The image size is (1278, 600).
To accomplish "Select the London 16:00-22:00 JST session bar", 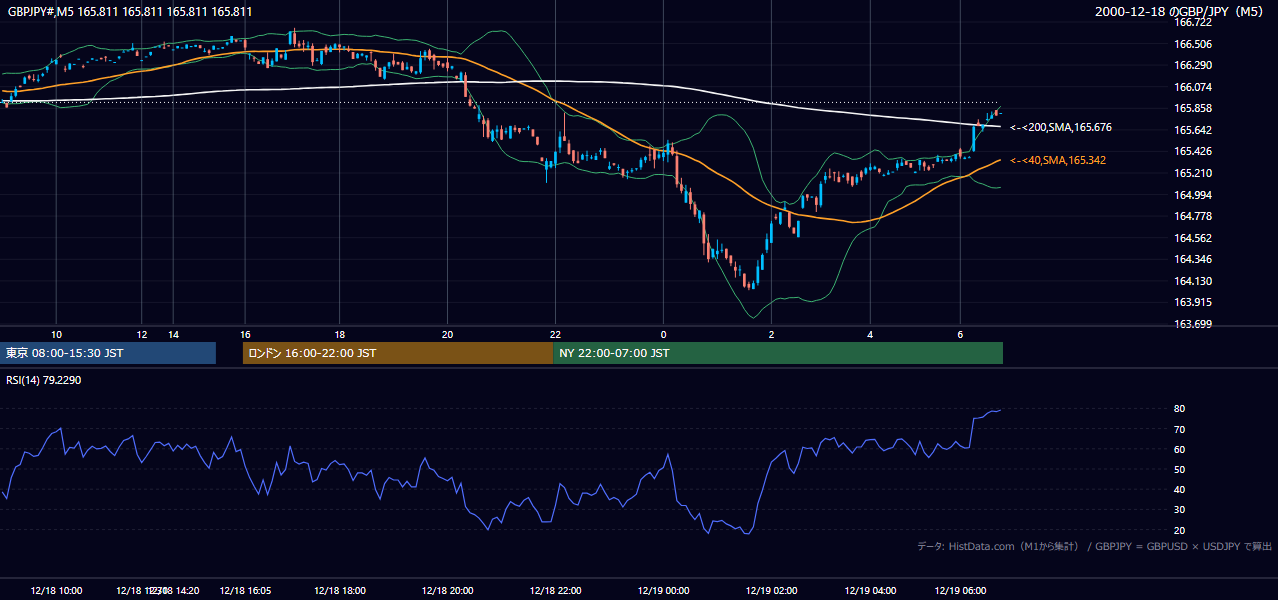I will click(x=398, y=353).
